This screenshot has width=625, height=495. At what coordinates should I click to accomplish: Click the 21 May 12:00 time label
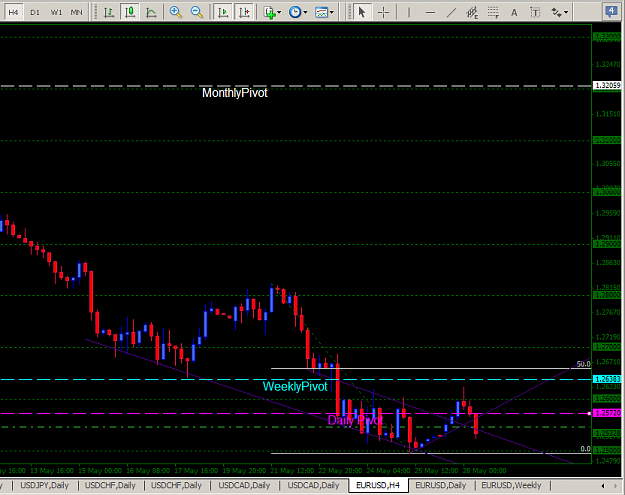coord(293,471)
